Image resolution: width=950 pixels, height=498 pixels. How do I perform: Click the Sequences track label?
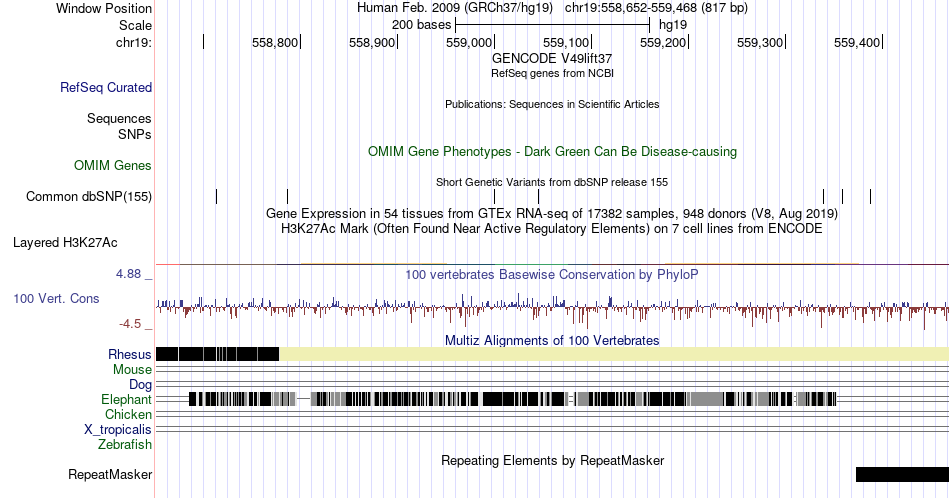point(119,118)
